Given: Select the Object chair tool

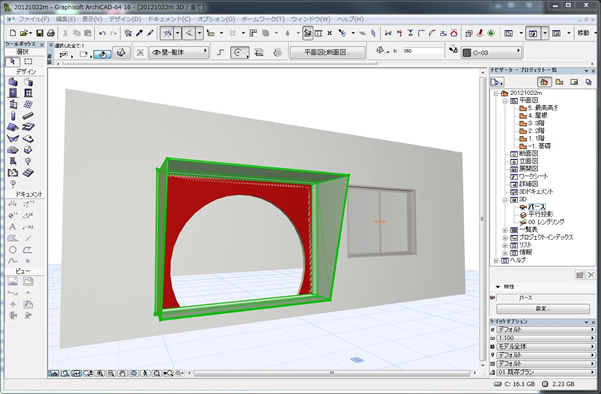Looking at the screenshot, I should 13,161.
